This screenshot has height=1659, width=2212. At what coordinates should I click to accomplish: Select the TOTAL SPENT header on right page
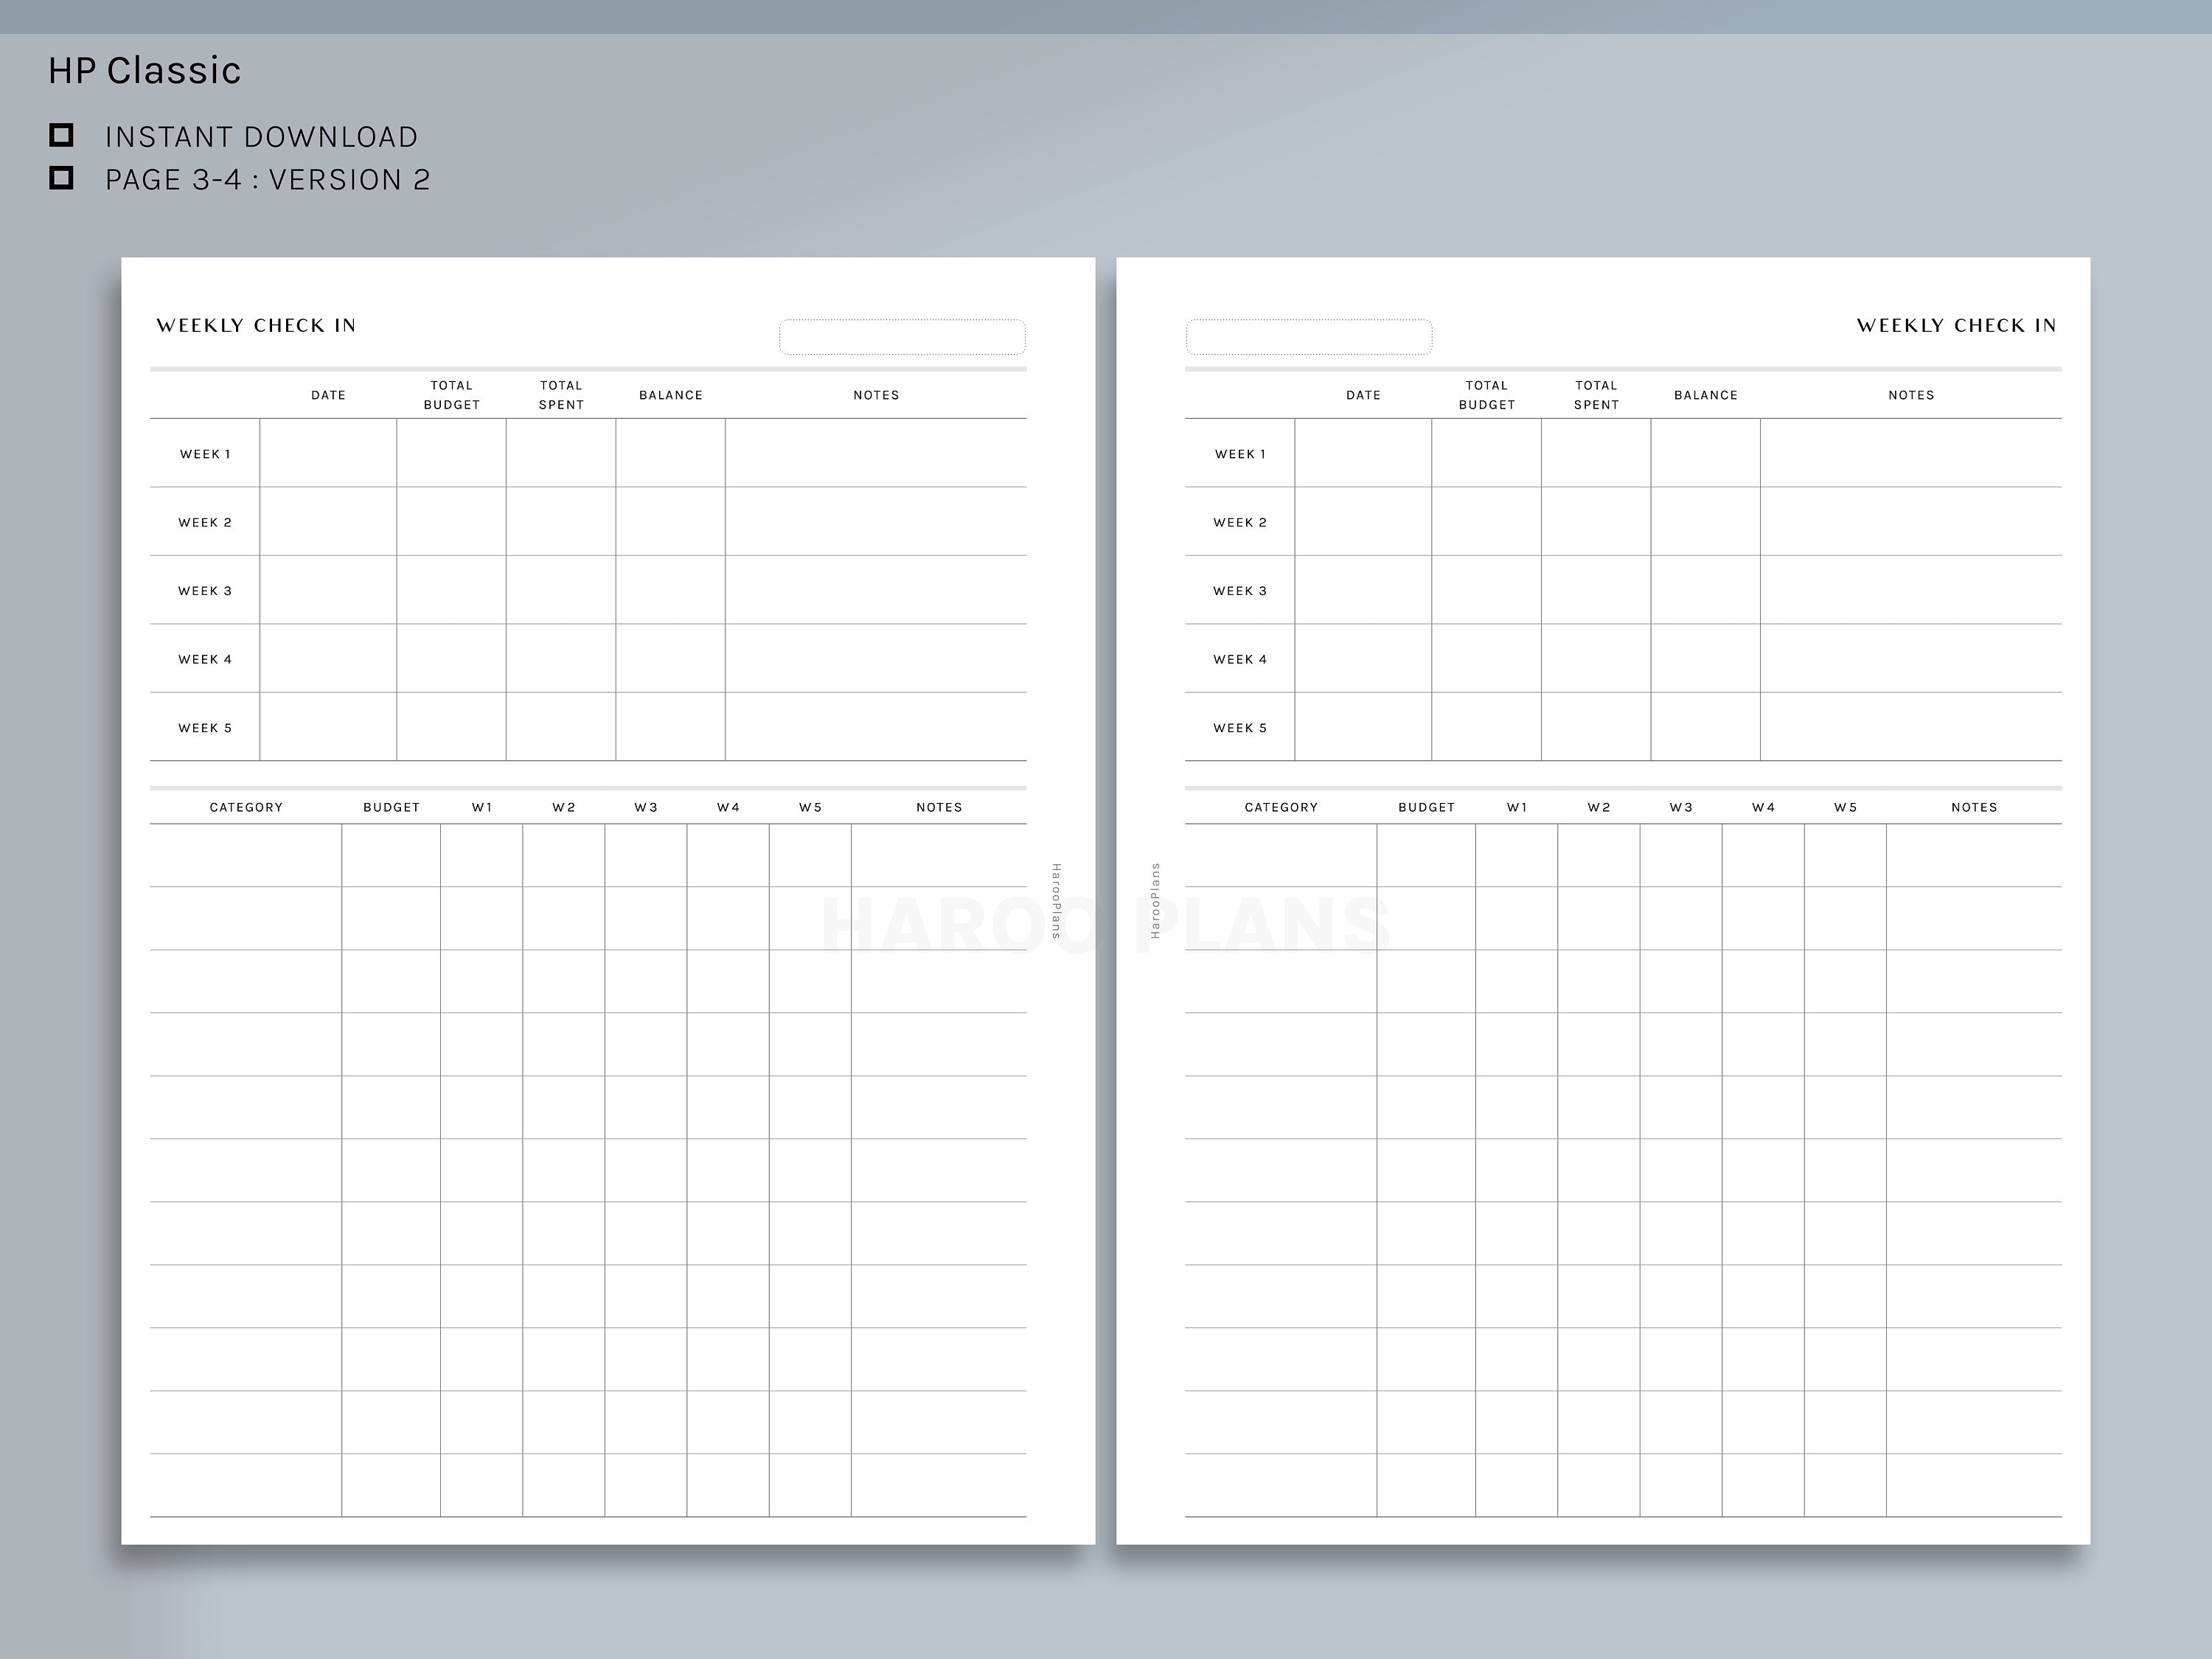pos(1596,395)
